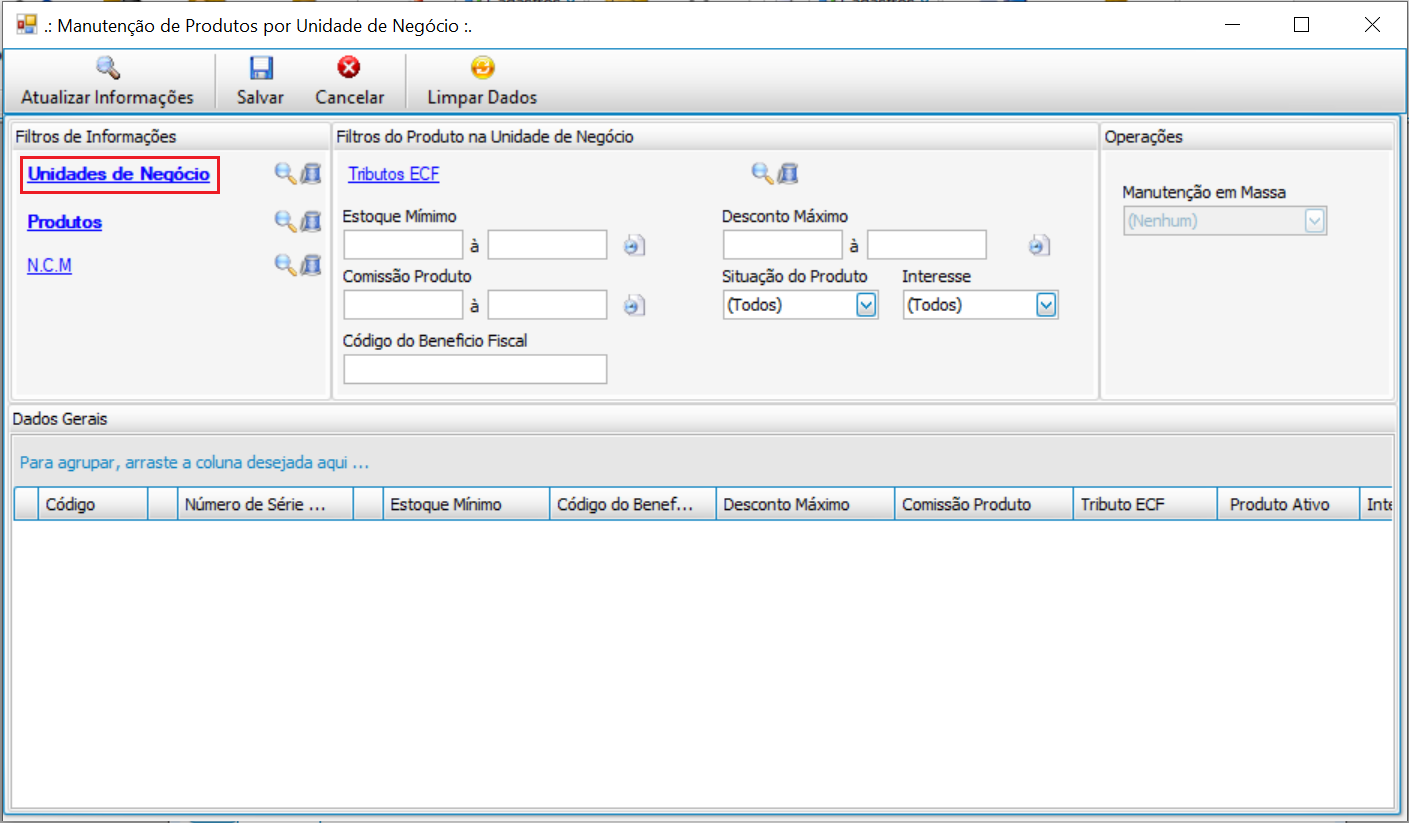Open the Produtos link
The height and width of the screenshot is (823, 1409).
[x=64, y=222]
